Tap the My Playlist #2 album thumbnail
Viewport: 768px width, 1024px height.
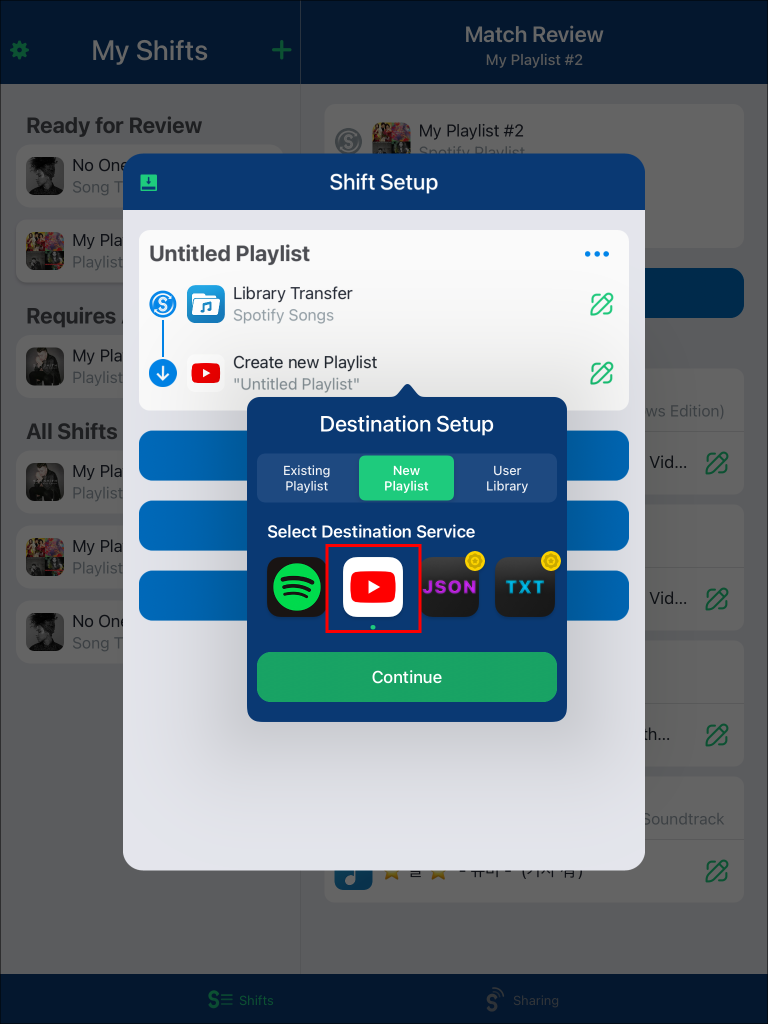point(391,138)
